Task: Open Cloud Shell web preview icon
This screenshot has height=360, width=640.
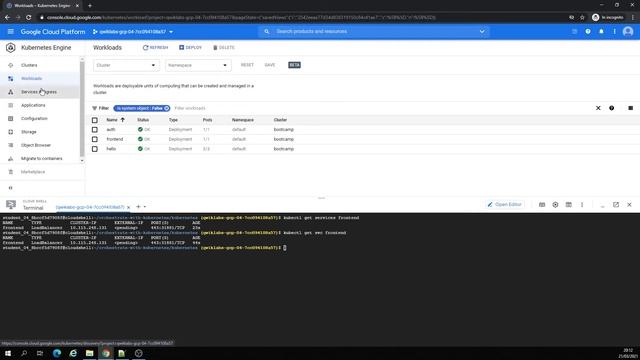Action: click(569, 204)
